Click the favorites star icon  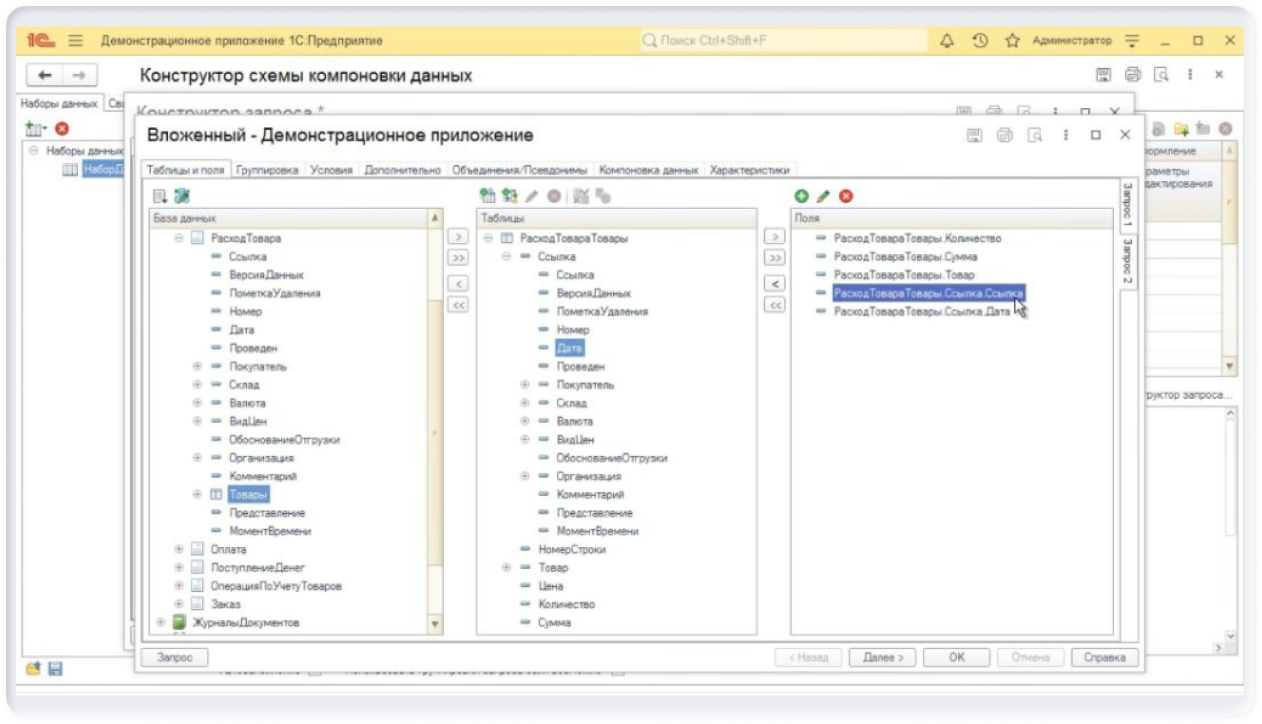point(1012,41)
